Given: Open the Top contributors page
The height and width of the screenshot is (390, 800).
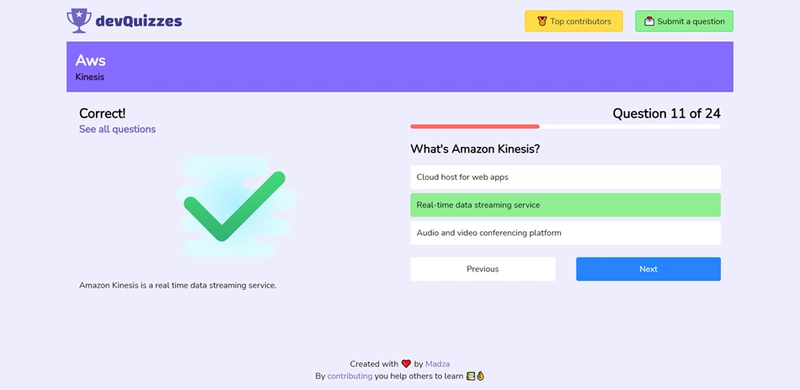Looking at the screenshot, I should coord(573,21).
